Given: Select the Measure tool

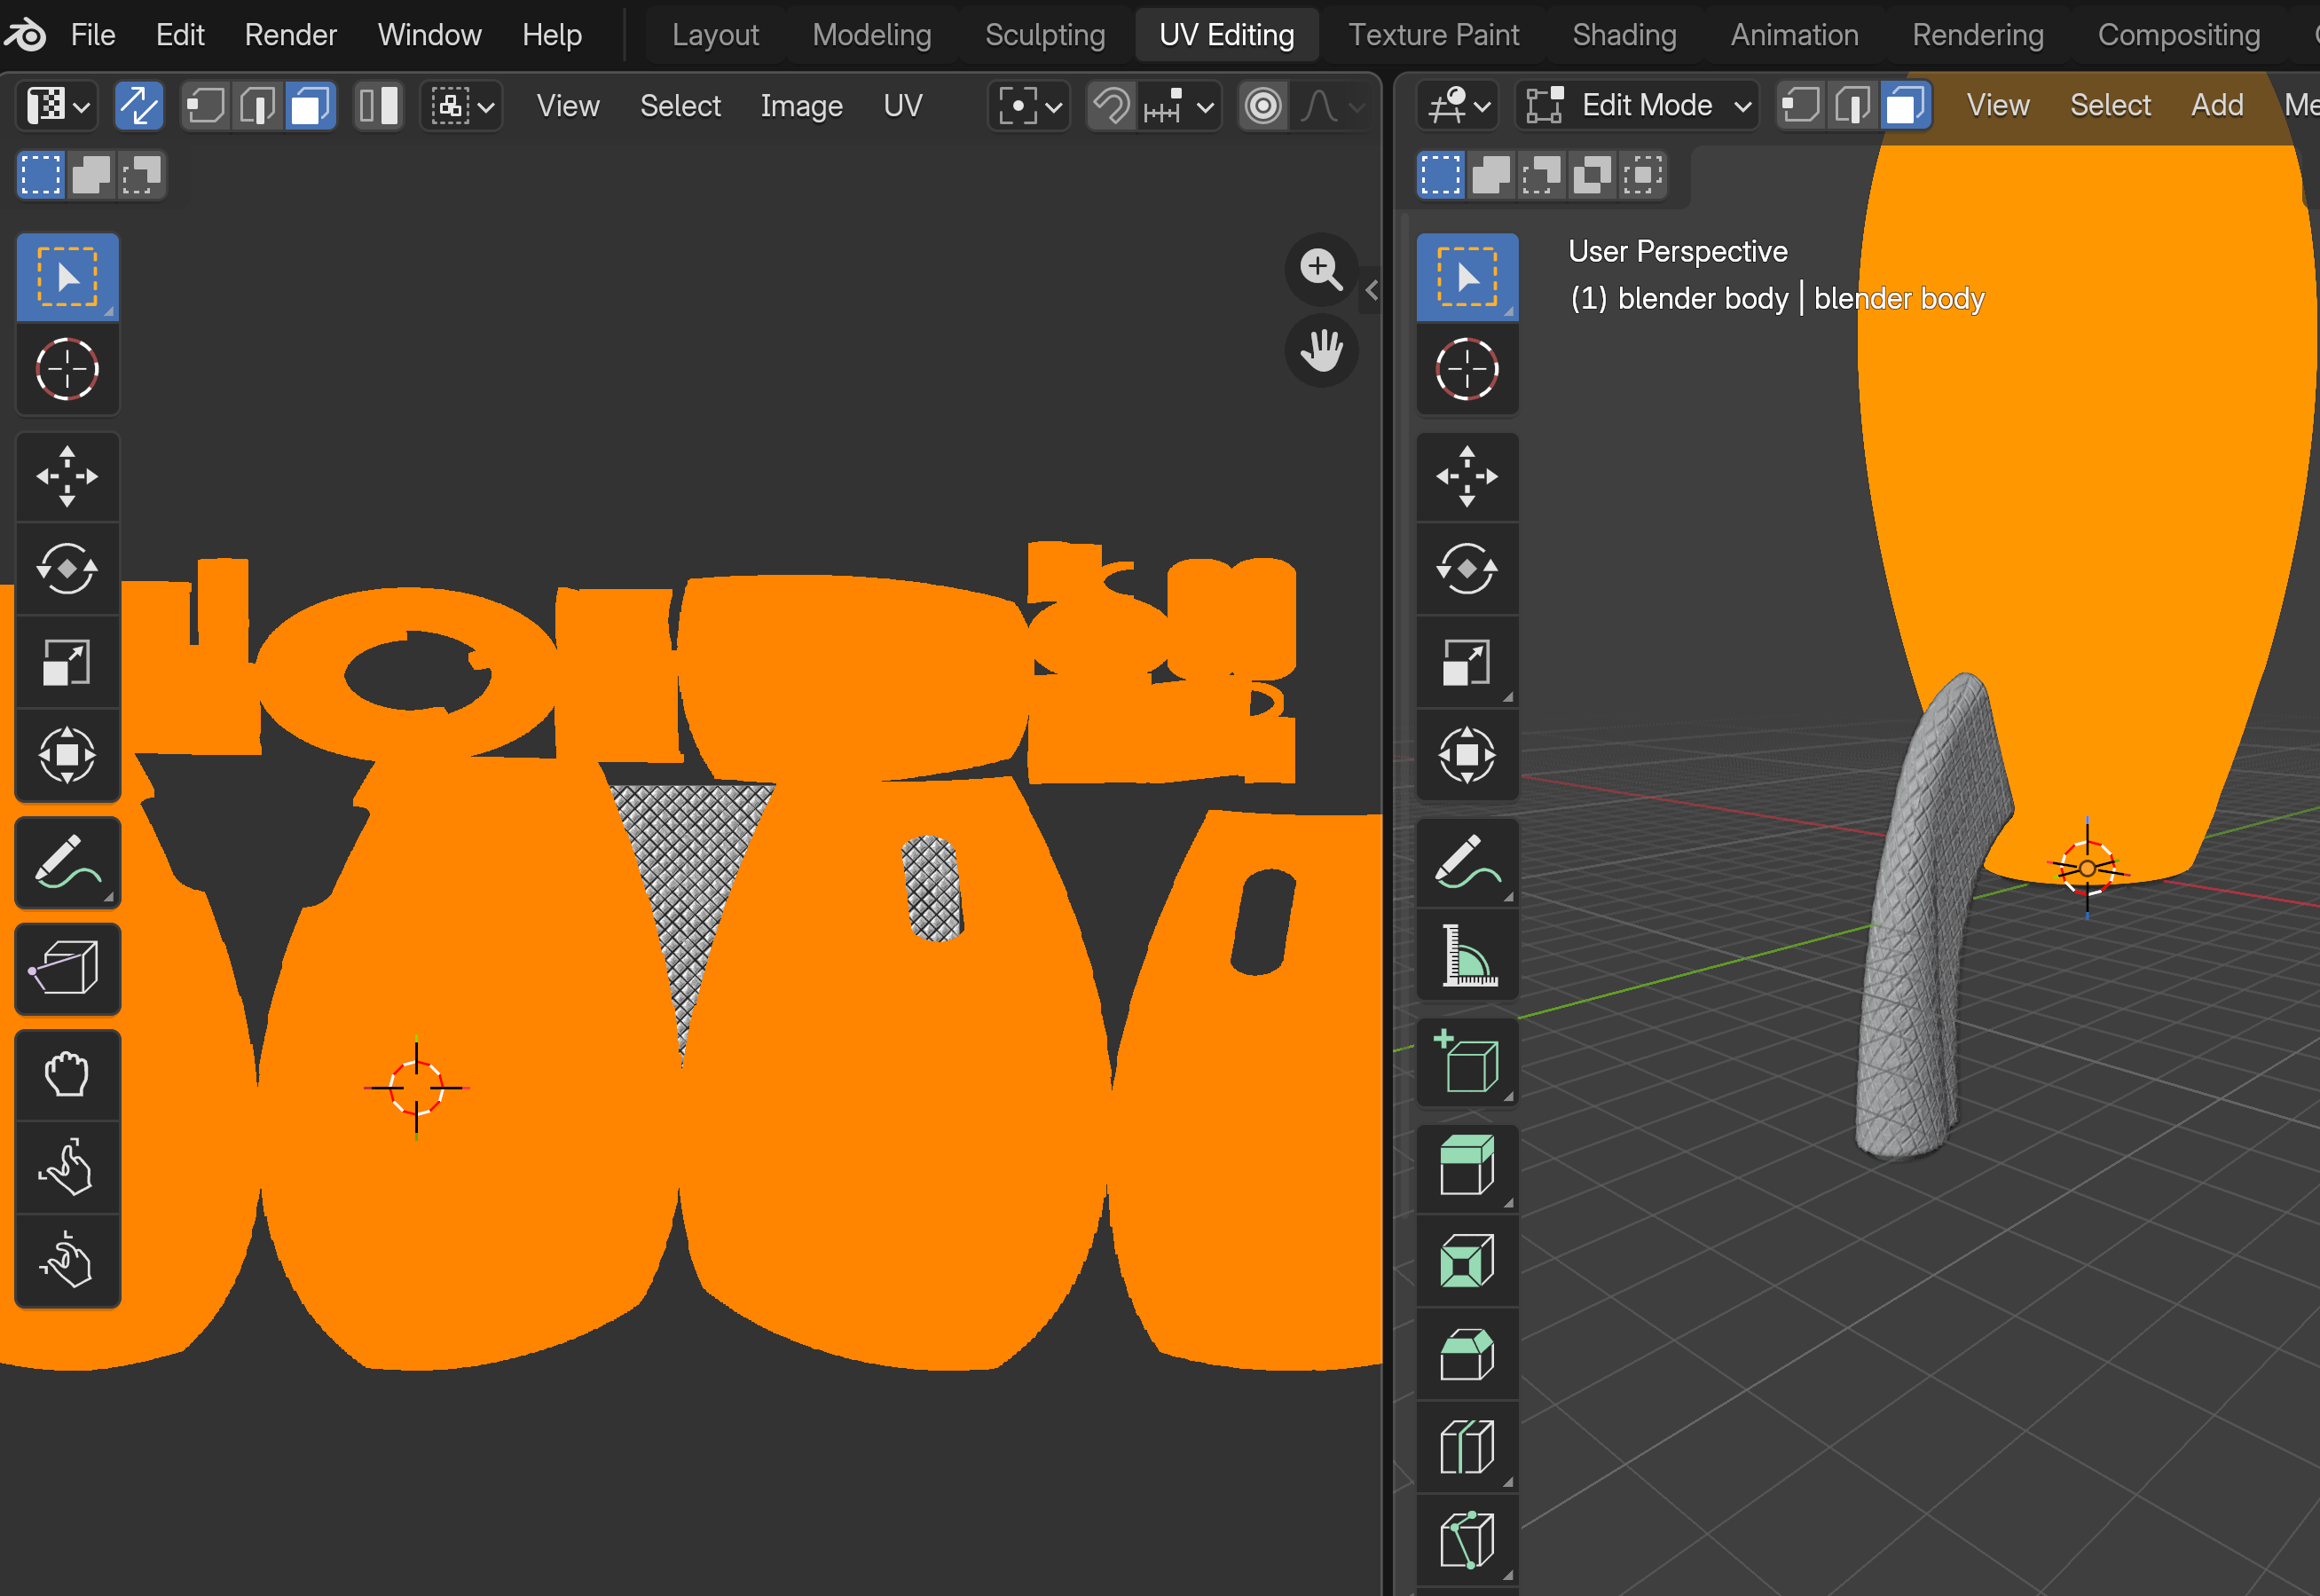Looking at the screenshot, I should click(x=1467, y=954).
